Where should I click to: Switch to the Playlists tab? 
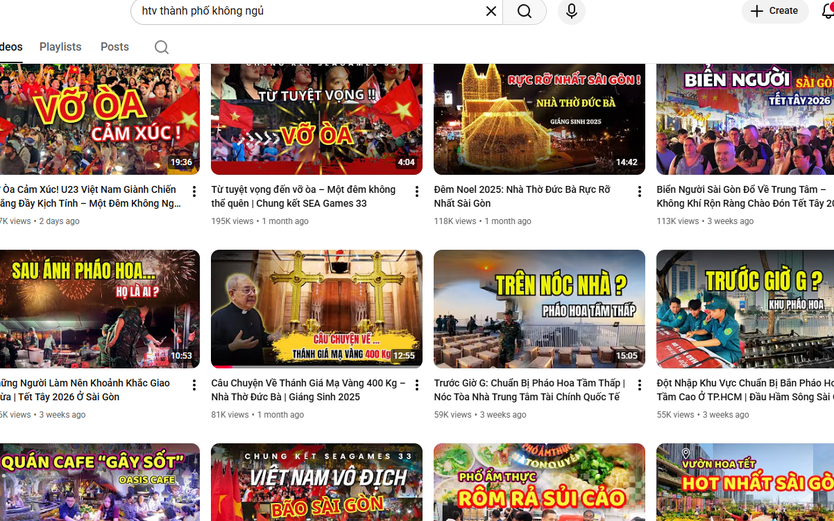tap(60, 47)
